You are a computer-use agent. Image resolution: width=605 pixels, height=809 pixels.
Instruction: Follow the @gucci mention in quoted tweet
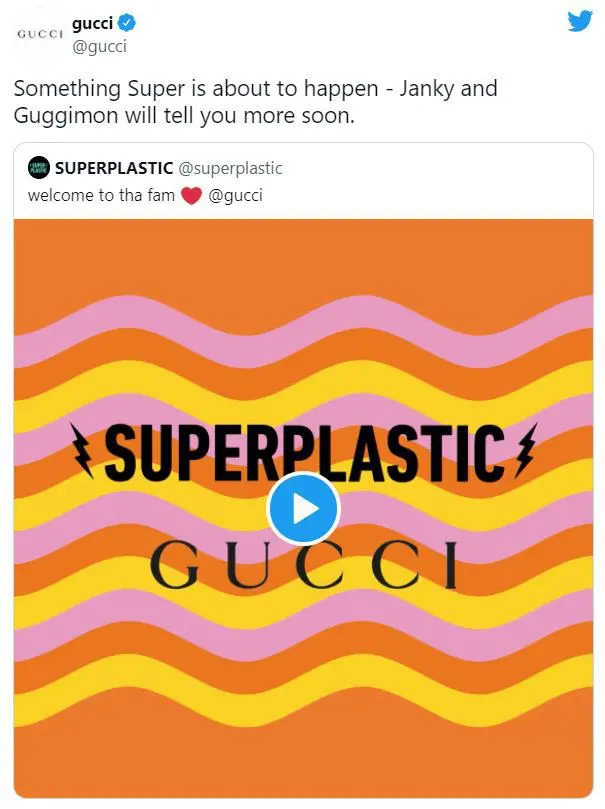tap(236, 196)
